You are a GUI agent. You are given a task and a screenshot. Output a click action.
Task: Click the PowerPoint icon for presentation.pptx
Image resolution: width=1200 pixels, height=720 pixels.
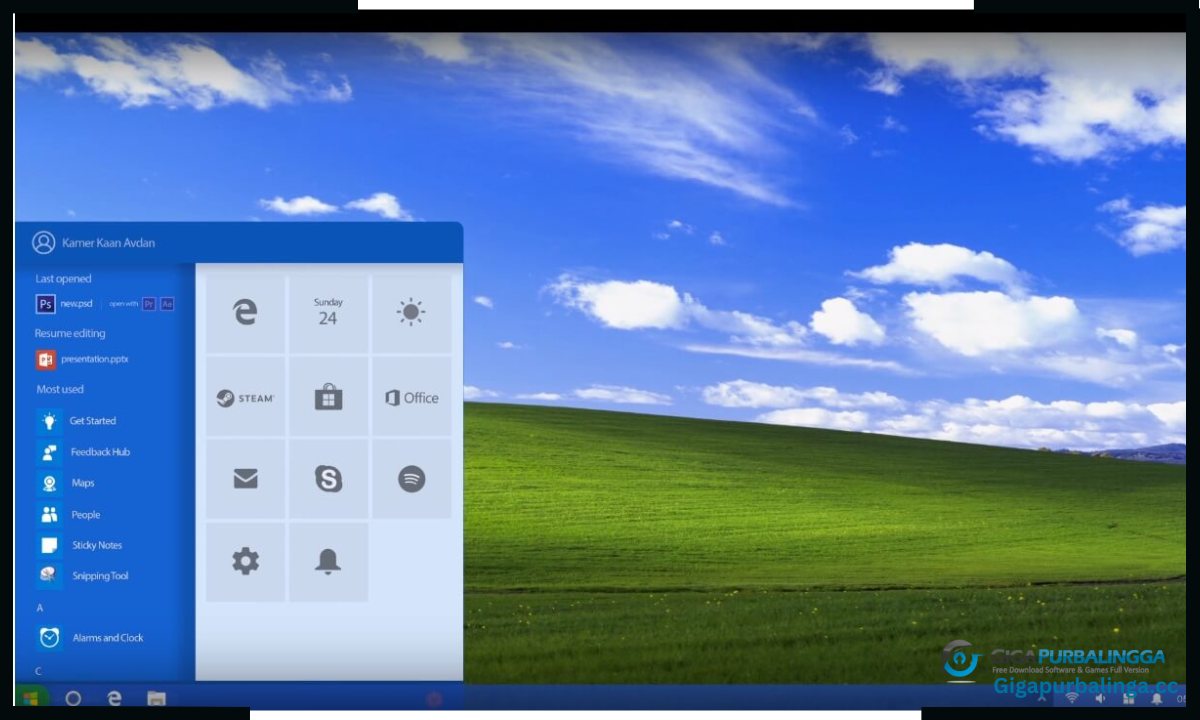pos(45,359)
